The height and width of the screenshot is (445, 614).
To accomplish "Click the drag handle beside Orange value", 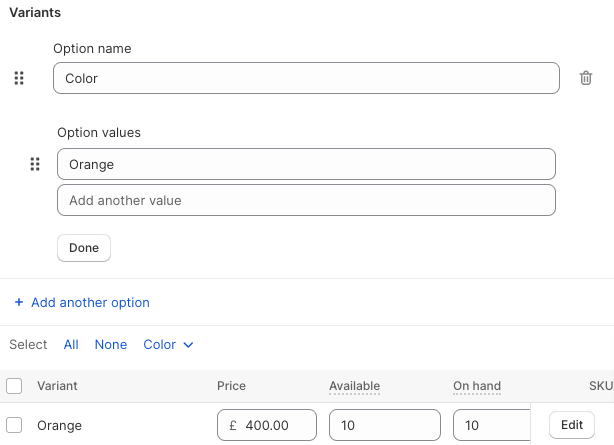I will tap(35, 164).
